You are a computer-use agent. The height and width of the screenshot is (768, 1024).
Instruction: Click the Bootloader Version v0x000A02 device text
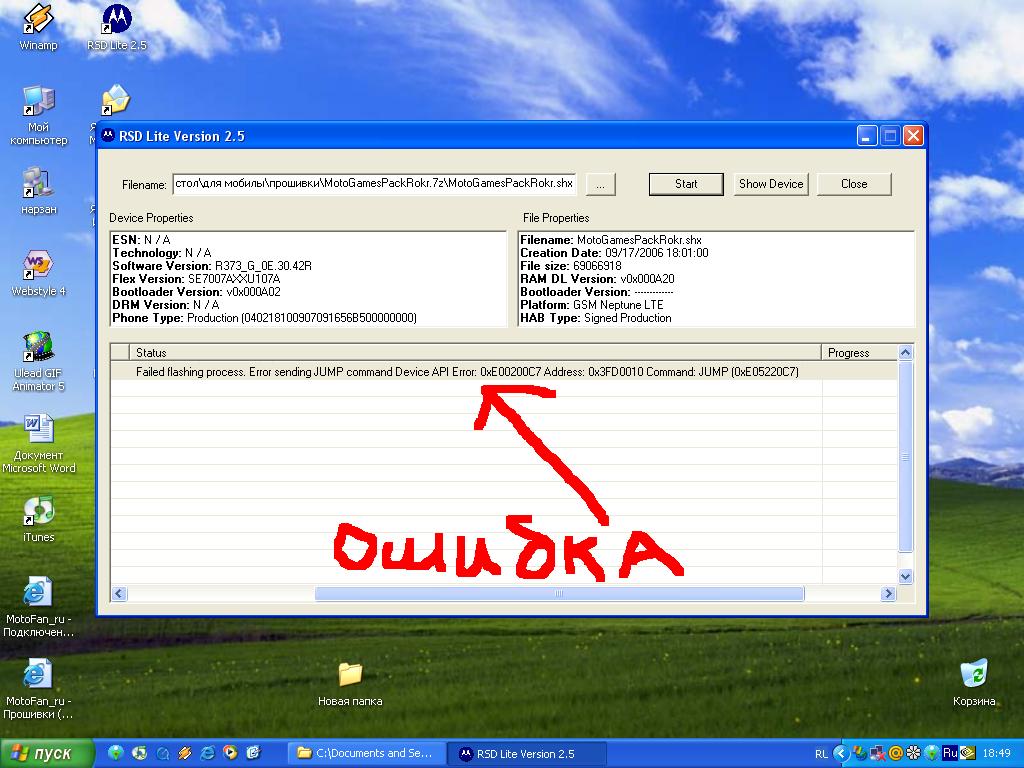(x=196, y=292)
